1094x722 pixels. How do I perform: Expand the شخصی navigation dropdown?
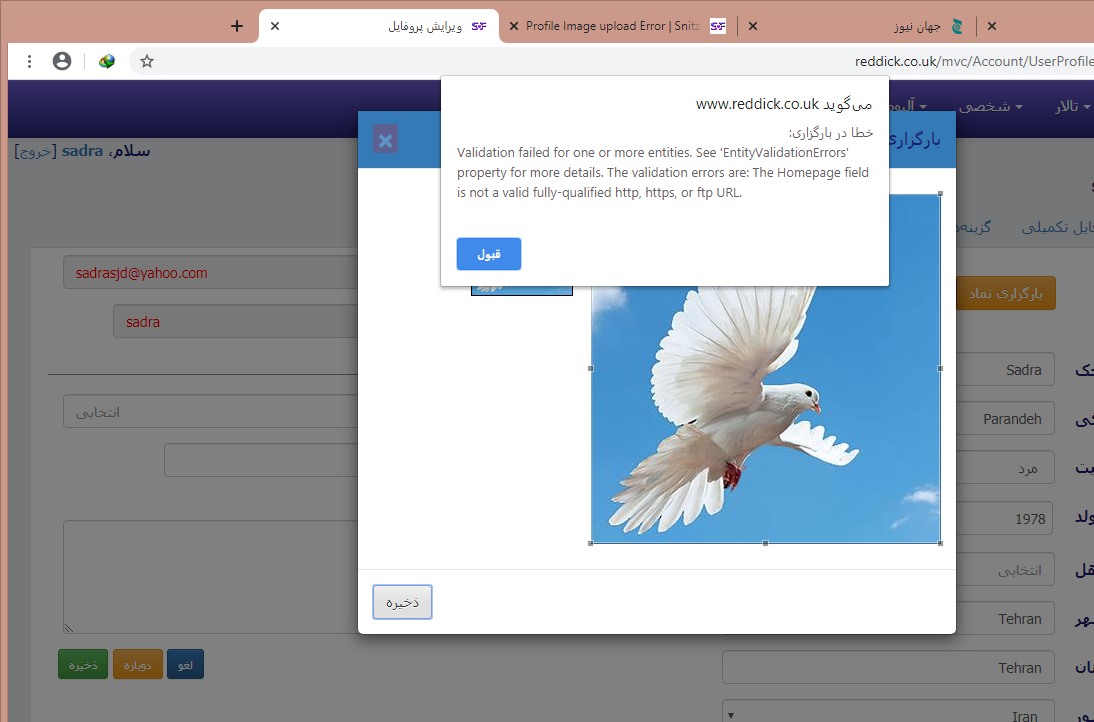pyautogui.click(x=990, y=106)
